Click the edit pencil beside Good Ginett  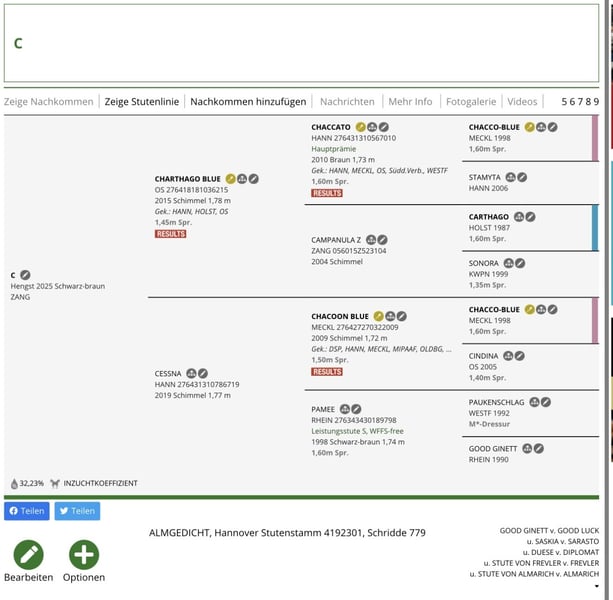click(x=539, y=449)
